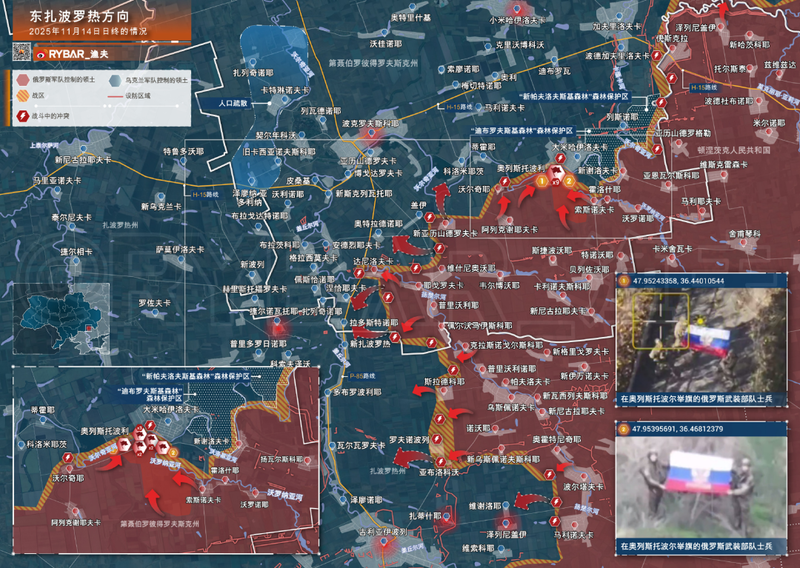Screen dimensions: 800x568
Task: Click the orange marker numbered 1 on main map
Action: click(x=542, y=181)
